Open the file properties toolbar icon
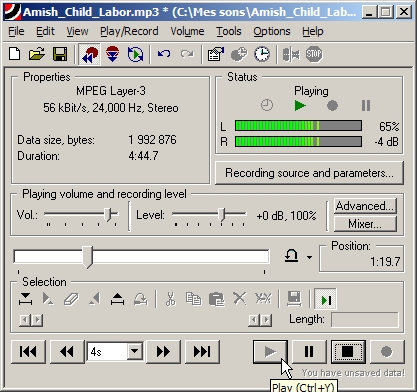 coord(216,54)
